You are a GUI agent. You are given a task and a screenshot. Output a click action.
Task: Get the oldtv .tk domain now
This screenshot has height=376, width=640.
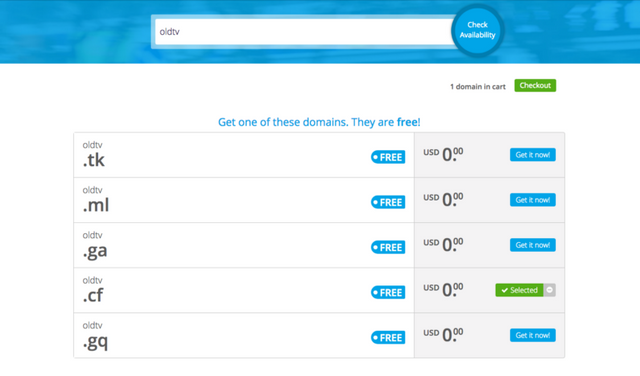click(532, 155)
